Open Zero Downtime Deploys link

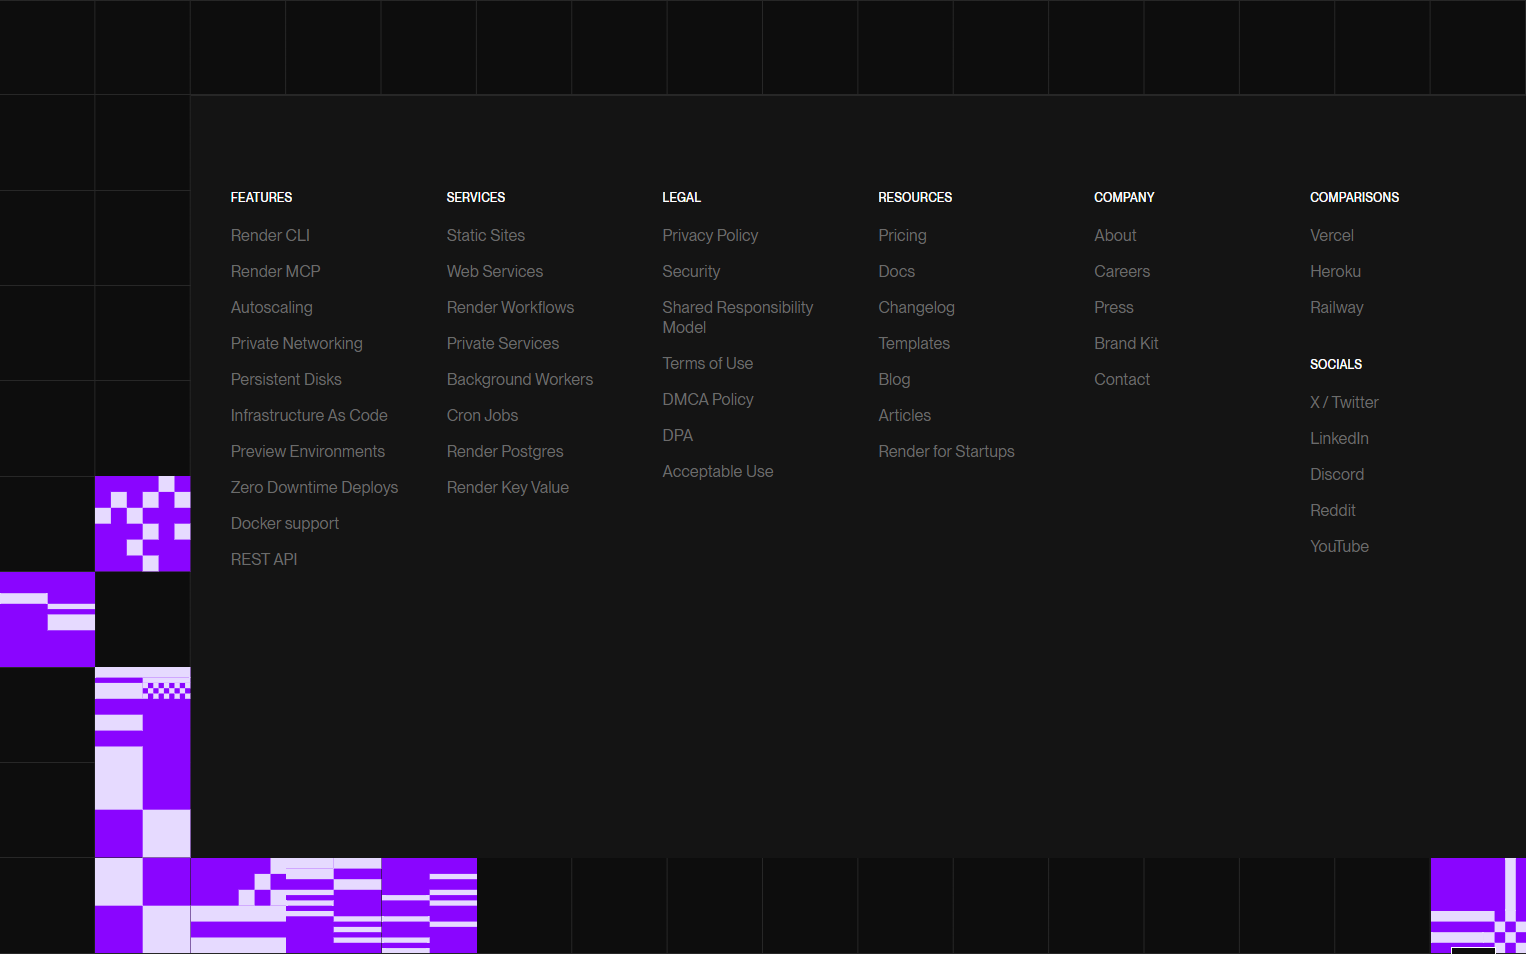[314, 487]
